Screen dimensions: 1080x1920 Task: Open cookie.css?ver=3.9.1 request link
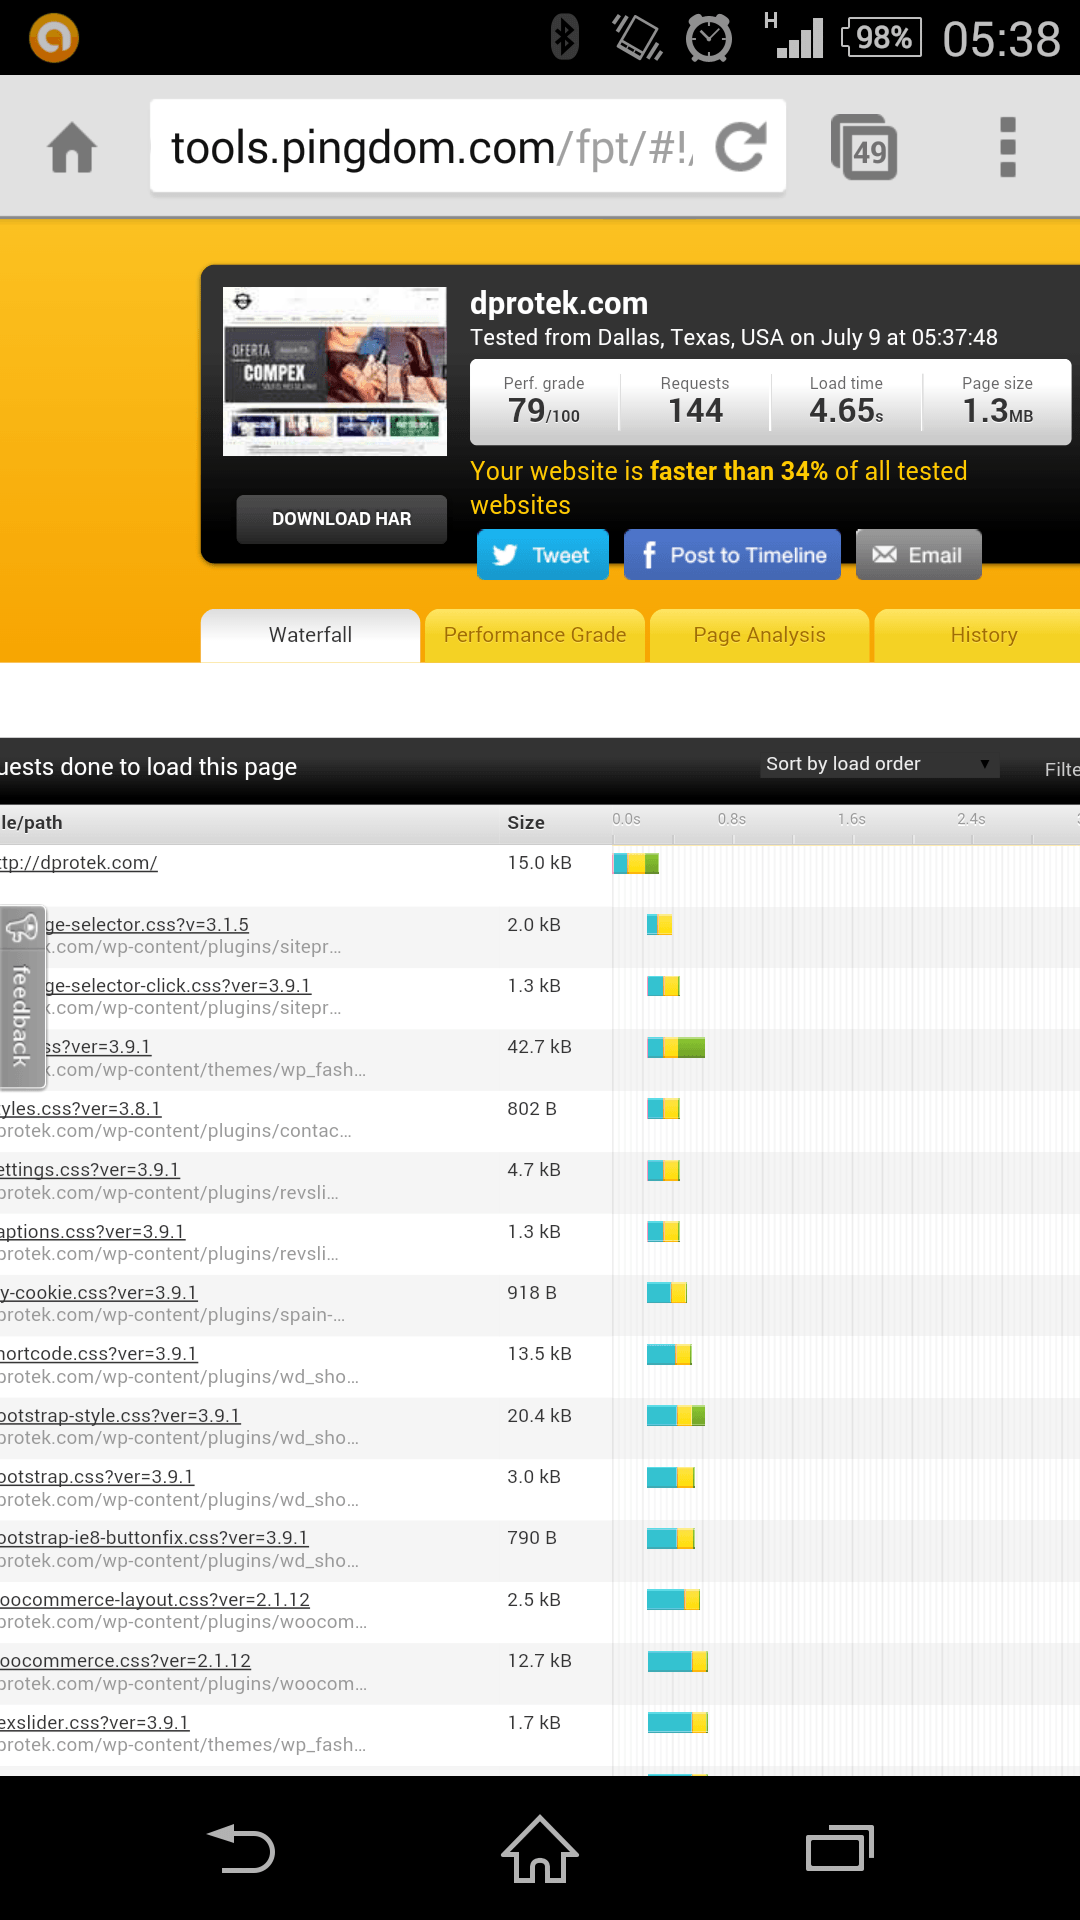click(x=99, y=1292)
